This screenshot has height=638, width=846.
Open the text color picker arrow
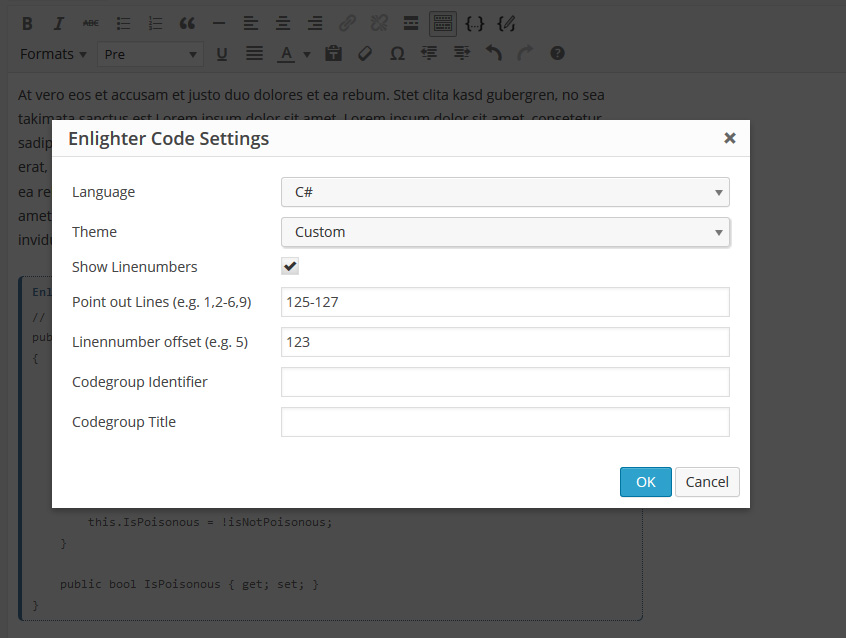(307, 54)
